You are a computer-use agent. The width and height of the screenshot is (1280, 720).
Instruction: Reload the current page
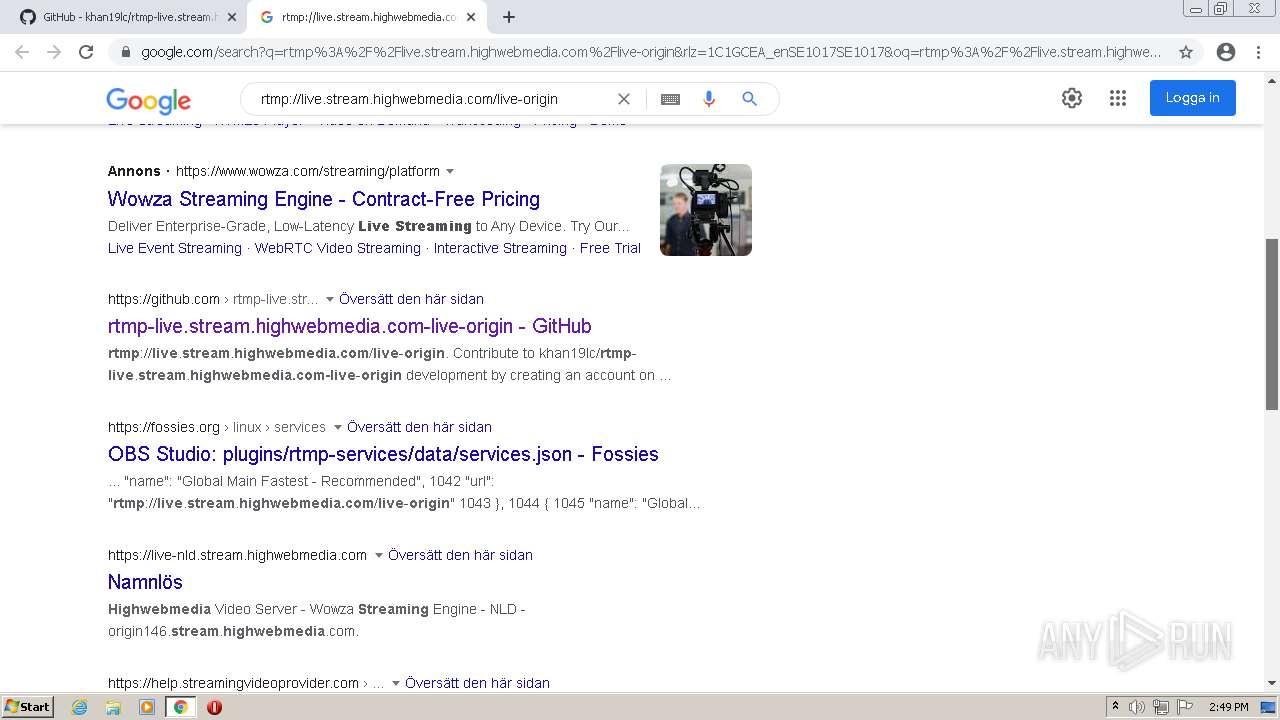pos(86,52)
